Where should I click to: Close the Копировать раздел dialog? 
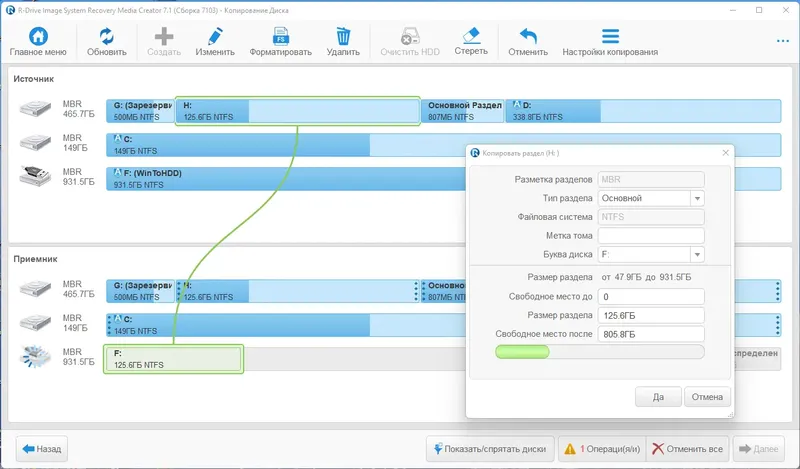pos(726,153)
